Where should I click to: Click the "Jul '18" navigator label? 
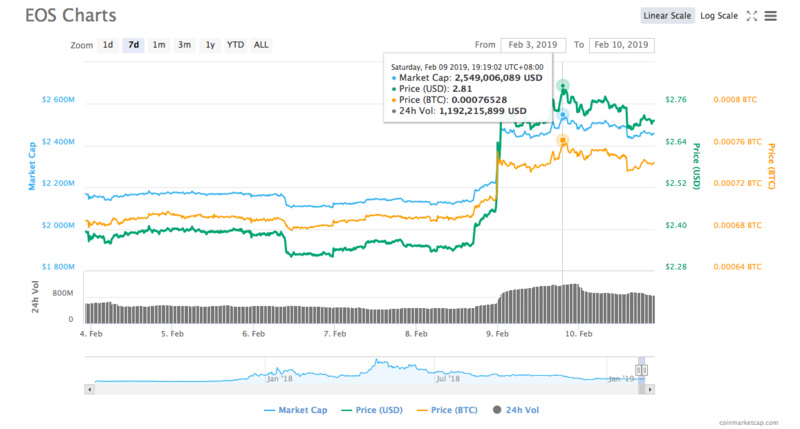pos(448,378)
